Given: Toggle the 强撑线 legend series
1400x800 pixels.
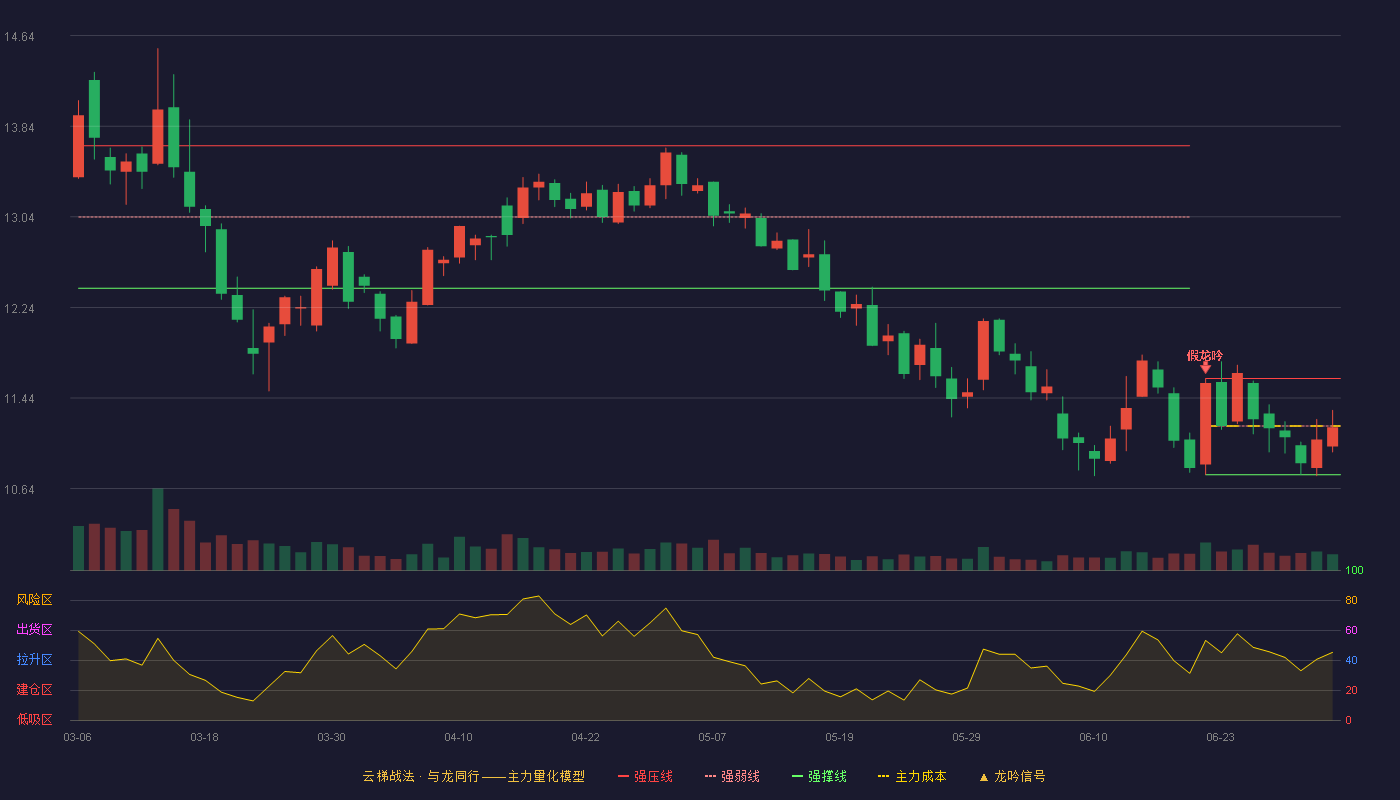Looking at the screenshot, I should tap(819, 776).
